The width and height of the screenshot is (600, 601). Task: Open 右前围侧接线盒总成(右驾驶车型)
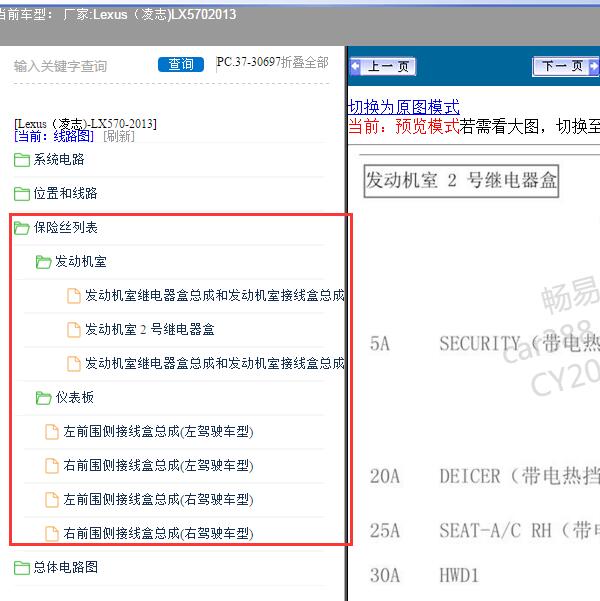click(158, 533)
